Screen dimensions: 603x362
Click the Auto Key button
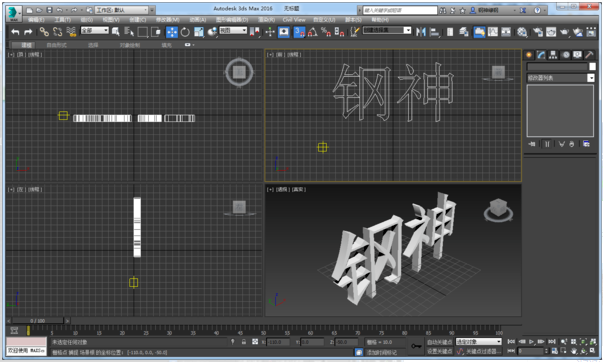point(440,342)
